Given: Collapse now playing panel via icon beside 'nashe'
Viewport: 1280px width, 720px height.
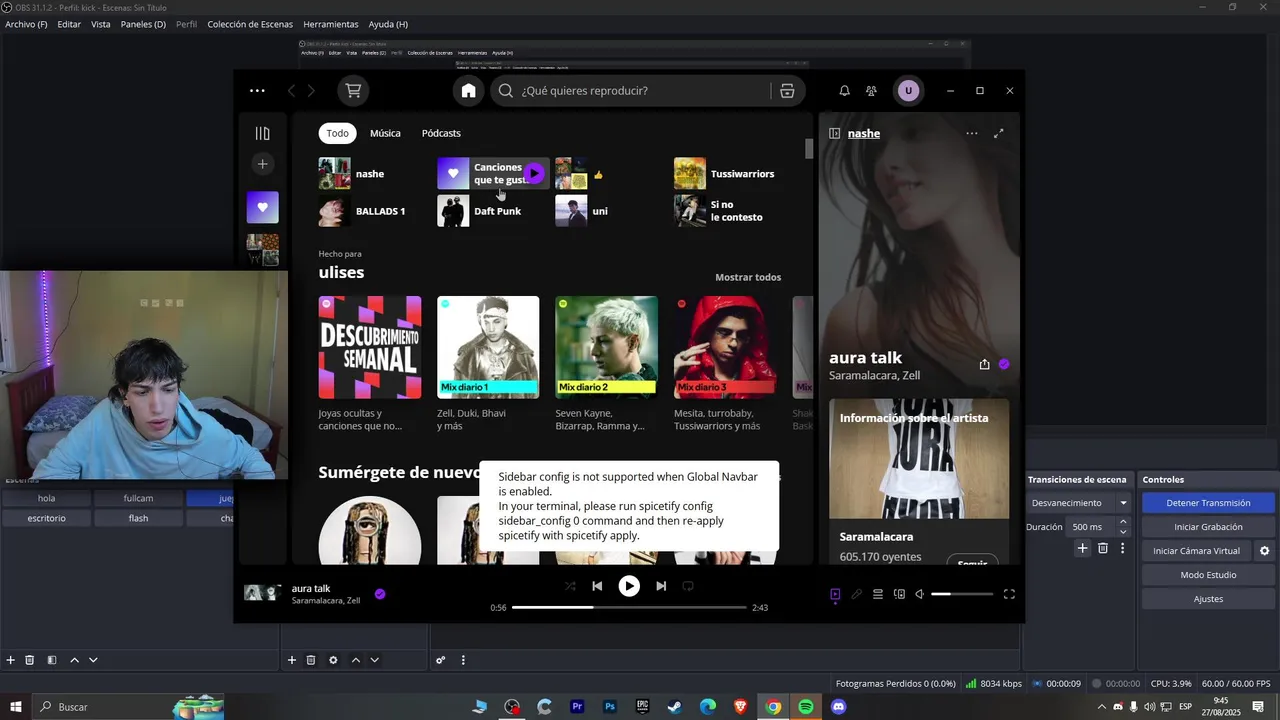Looking at the screenshot, I should pos(834,133).
